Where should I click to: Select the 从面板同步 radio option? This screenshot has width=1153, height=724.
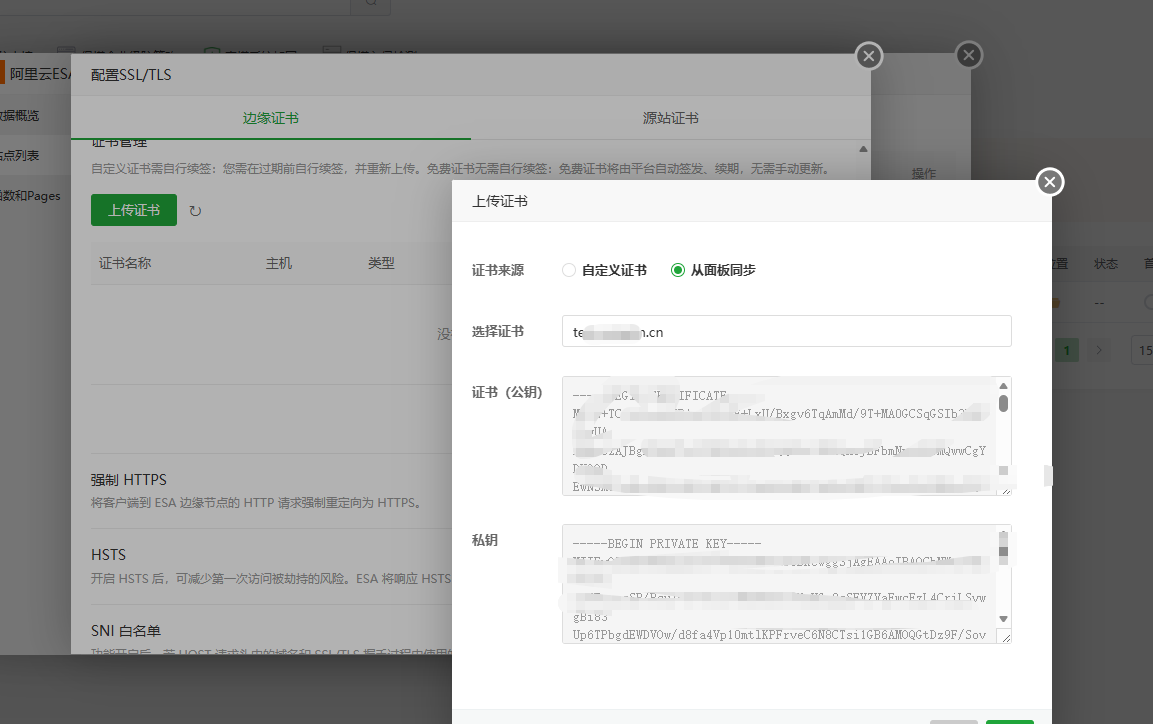(677, 269)
